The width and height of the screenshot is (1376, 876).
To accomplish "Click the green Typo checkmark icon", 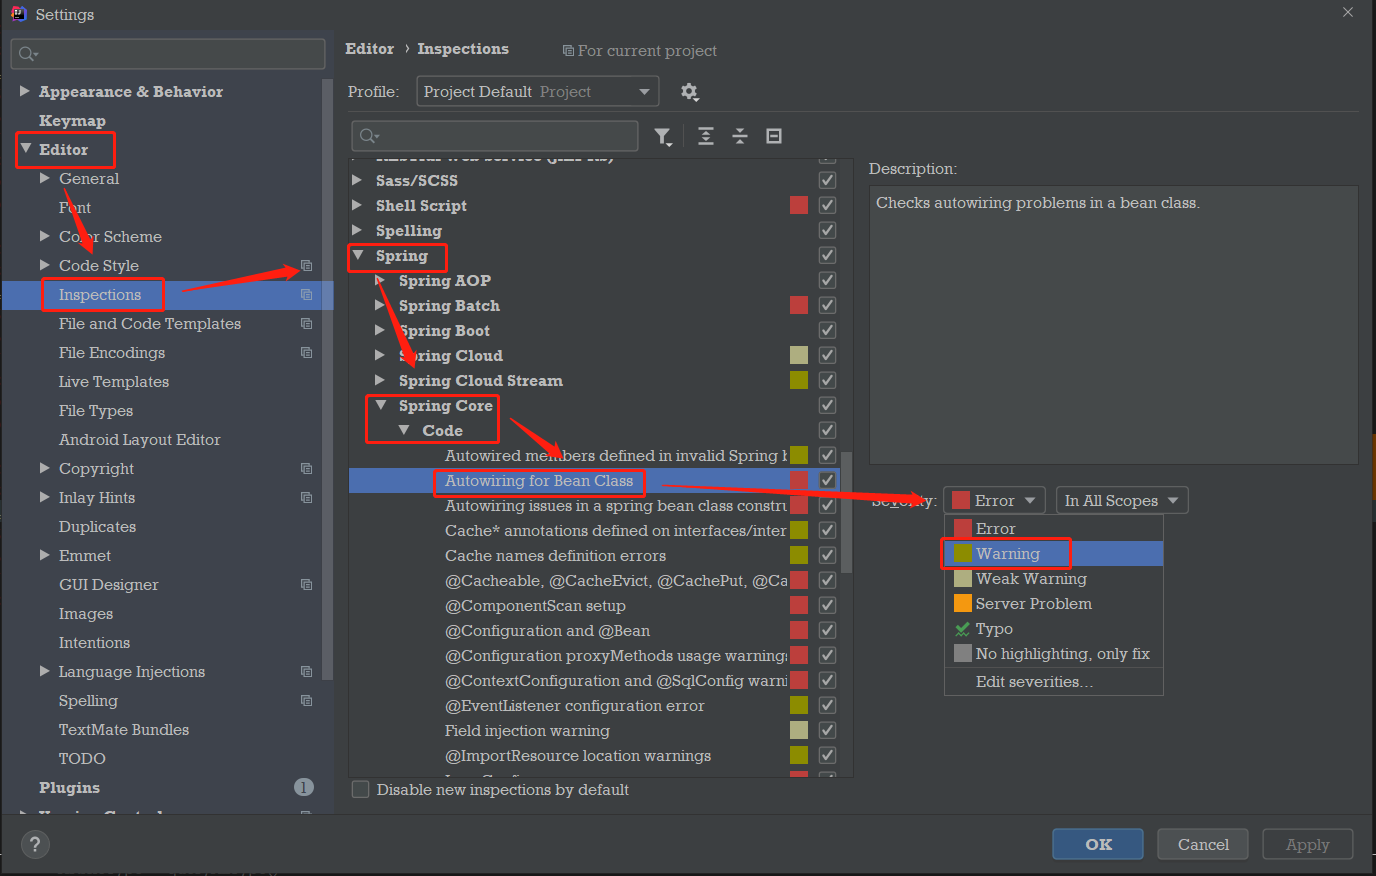I will point(962,629).
